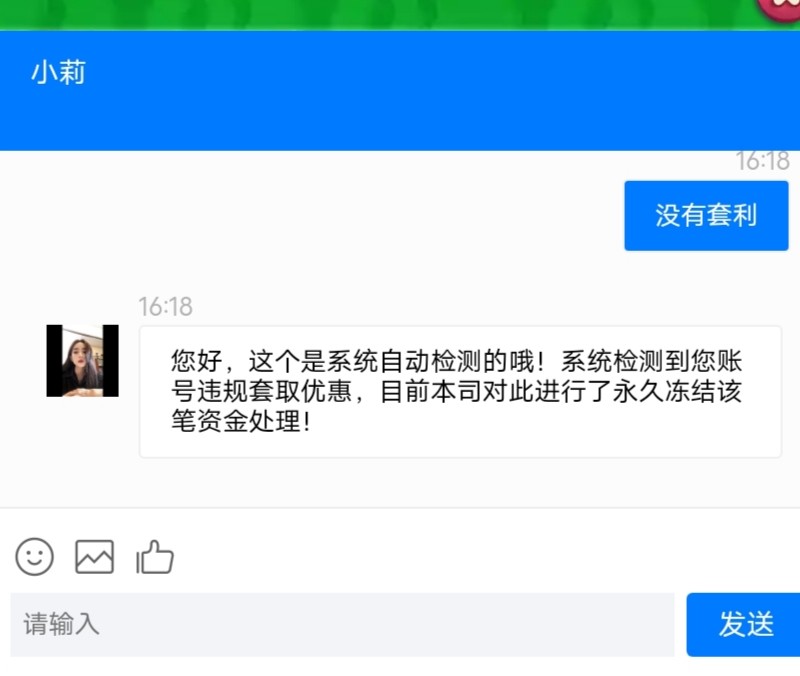800x676 pixels.
Task: Click the blue chat header bar
Action: (400, 90)
